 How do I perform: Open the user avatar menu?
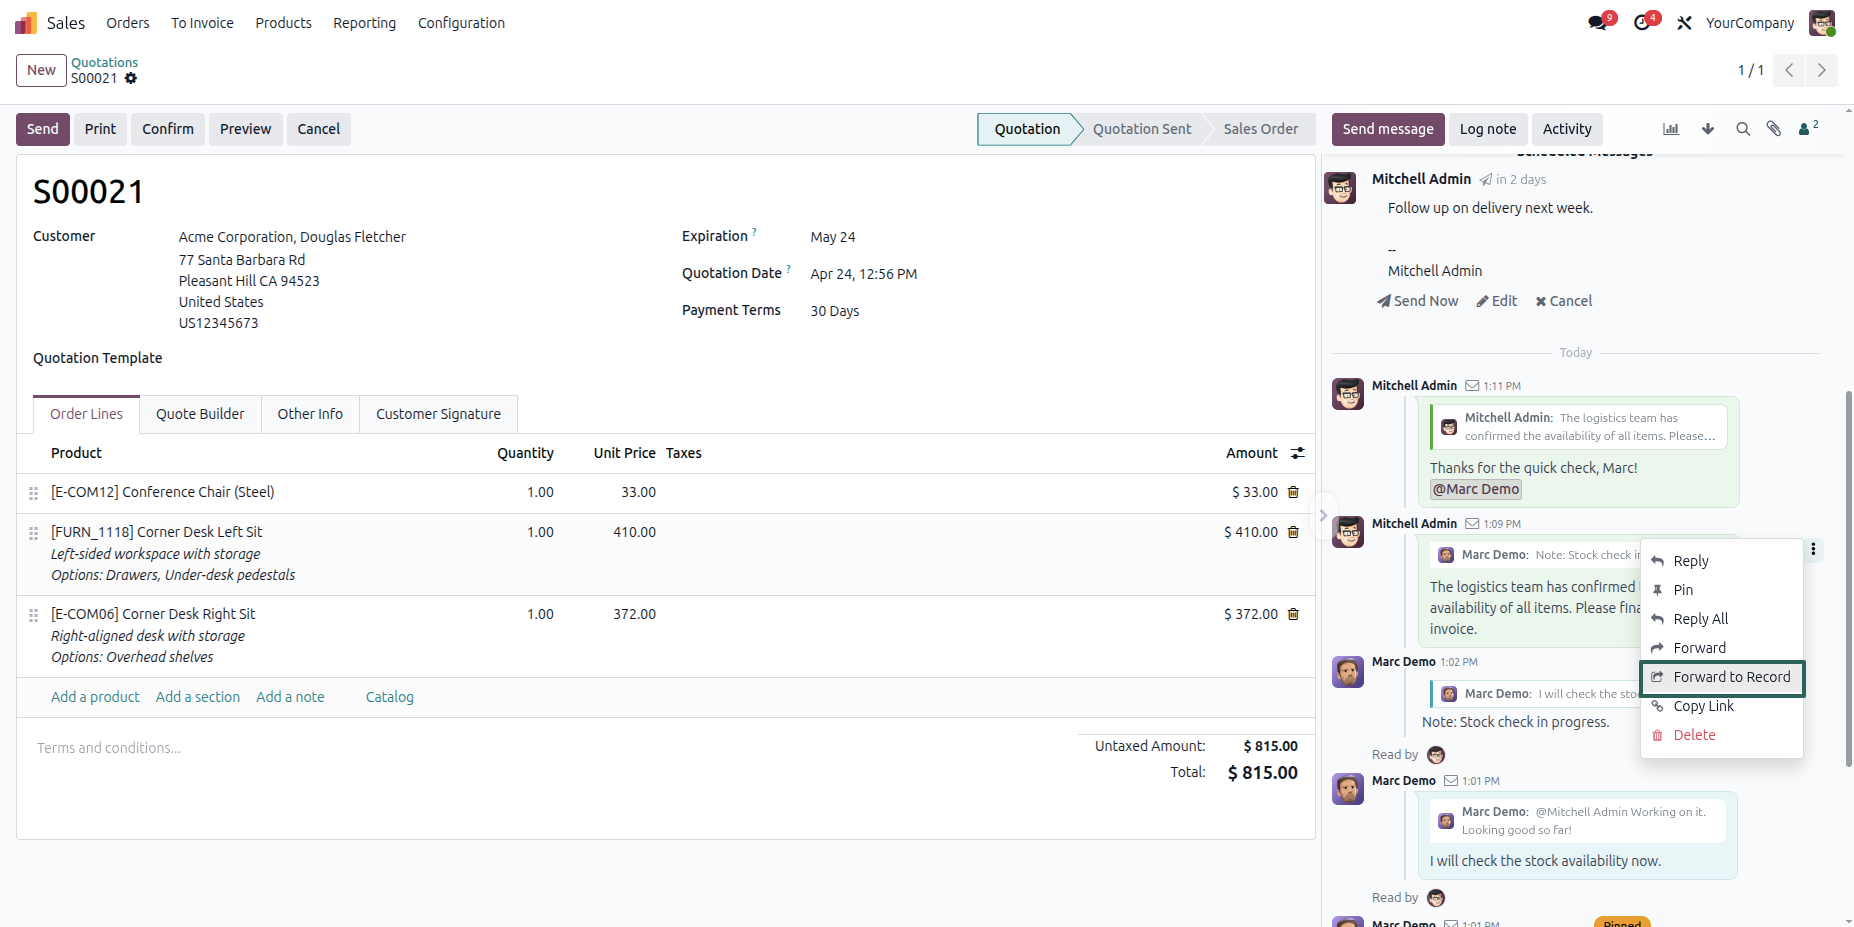tap(1822, 23)
